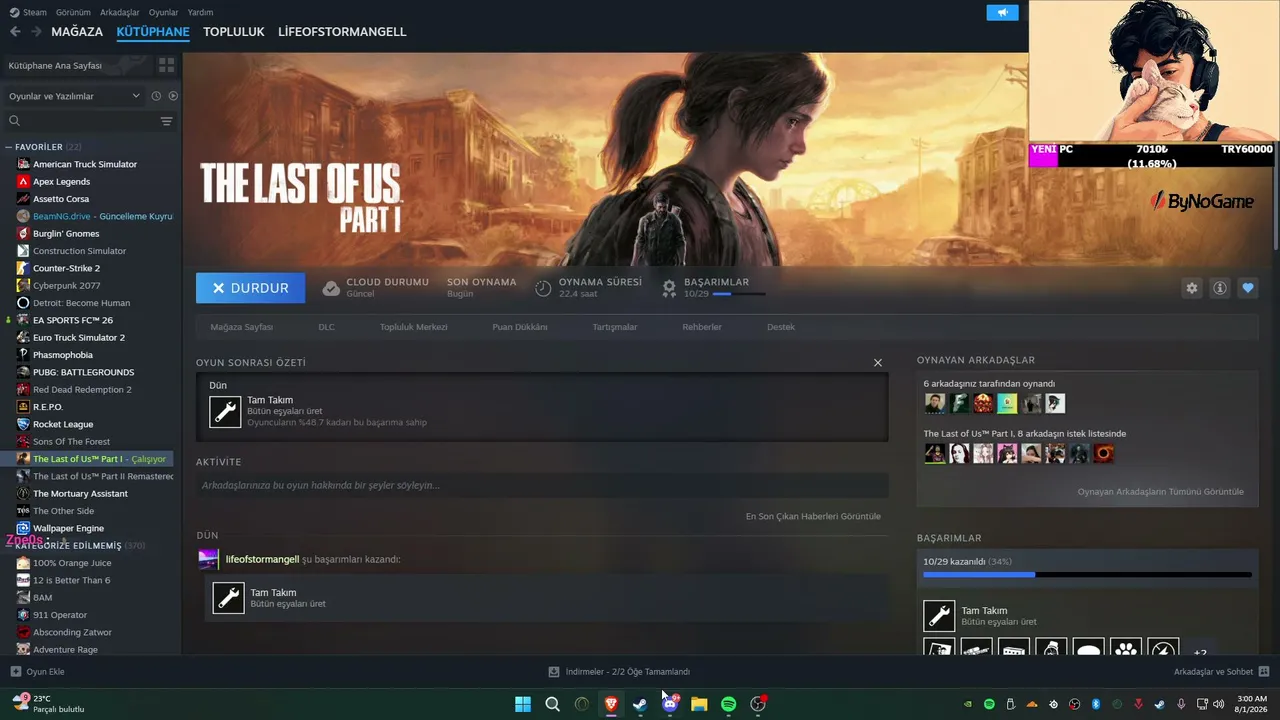Open the Görünüm menu
Screen dimensions: 1280x720
click(73, 12)
